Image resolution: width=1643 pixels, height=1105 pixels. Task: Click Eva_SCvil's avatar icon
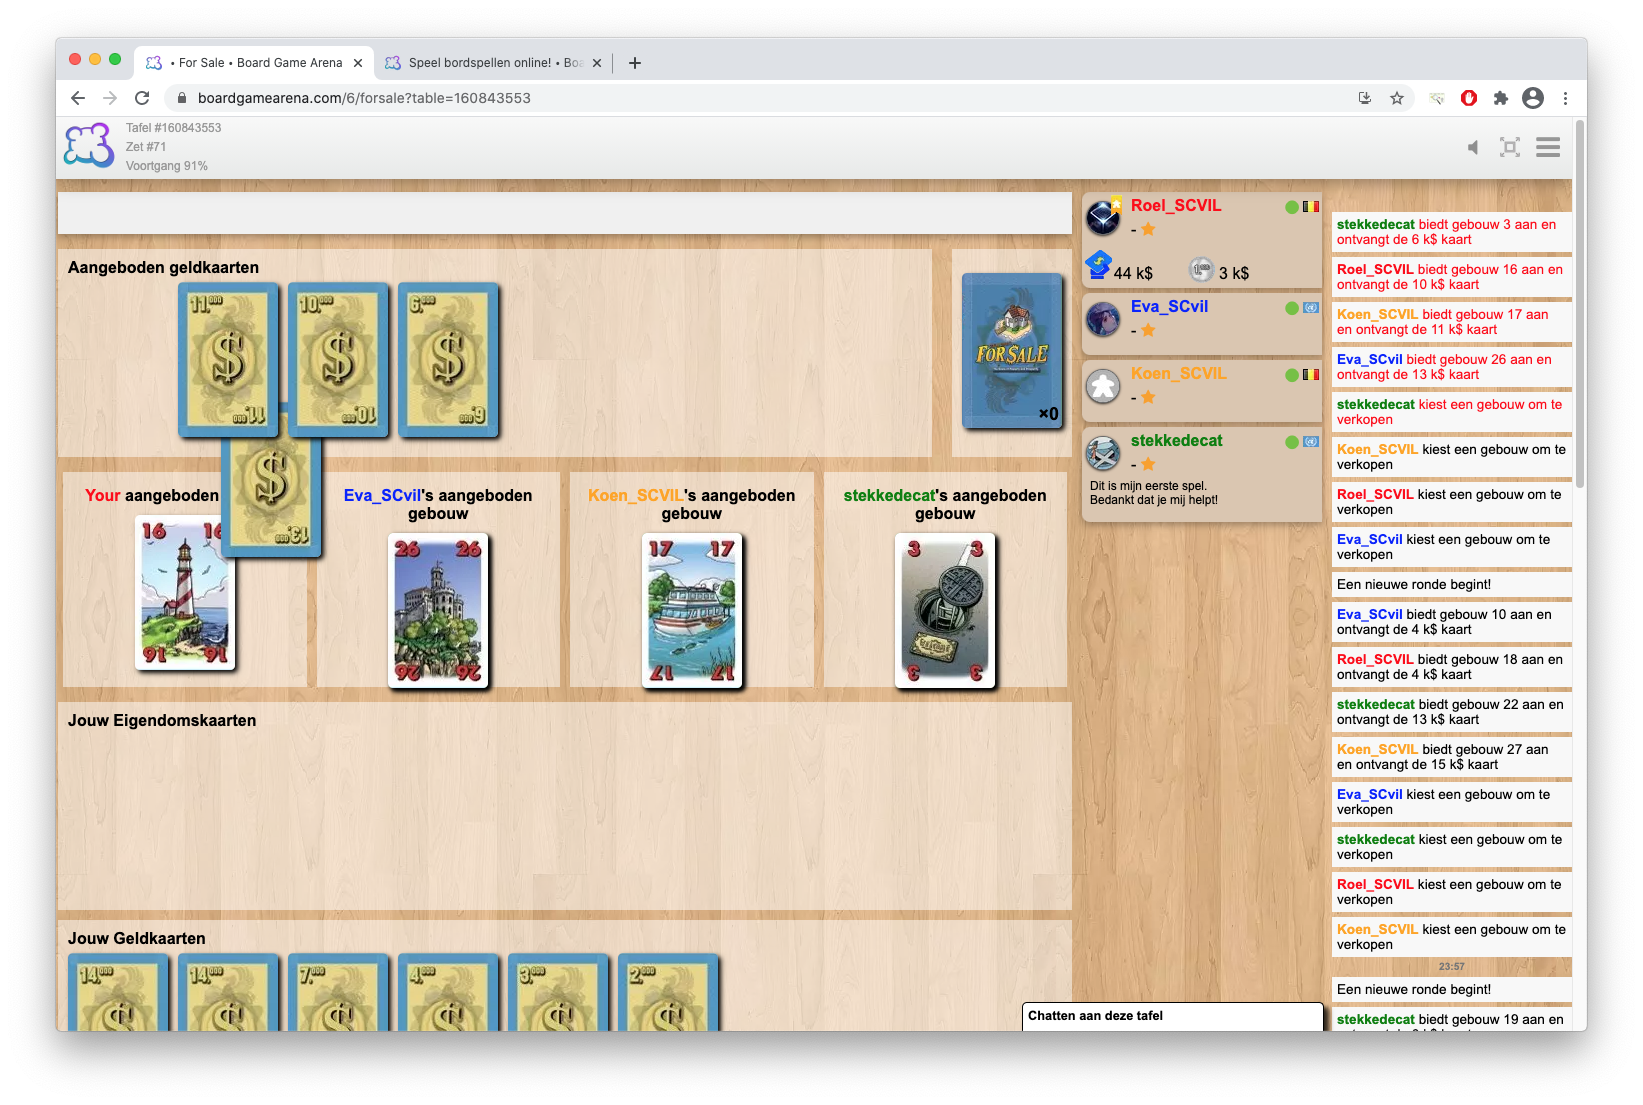coord(1104,319)
